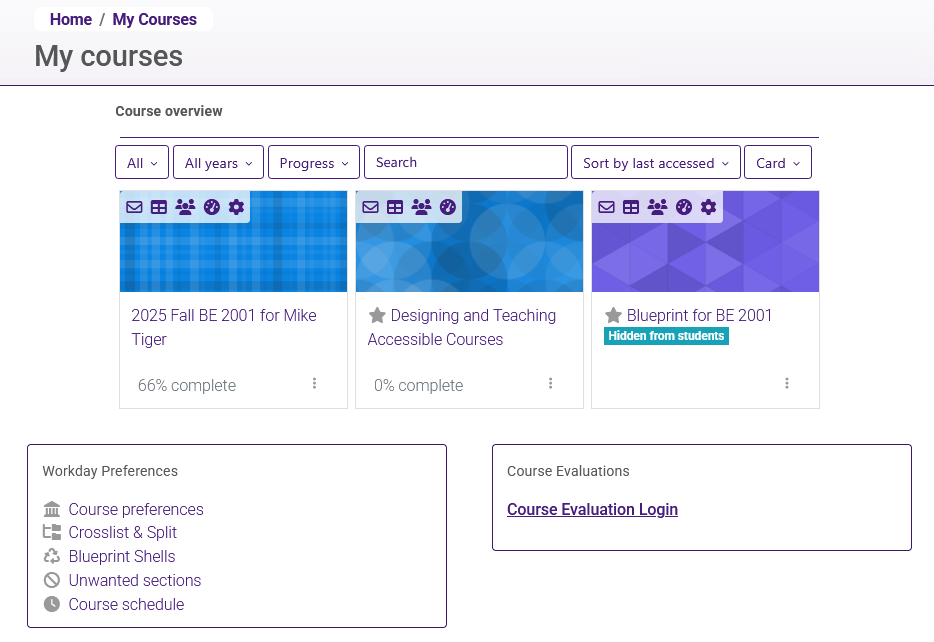Toggle star on Designing and Teaching Accessible Courses
934x642 pixels.
pyautogui.click(x=377, y=315)
